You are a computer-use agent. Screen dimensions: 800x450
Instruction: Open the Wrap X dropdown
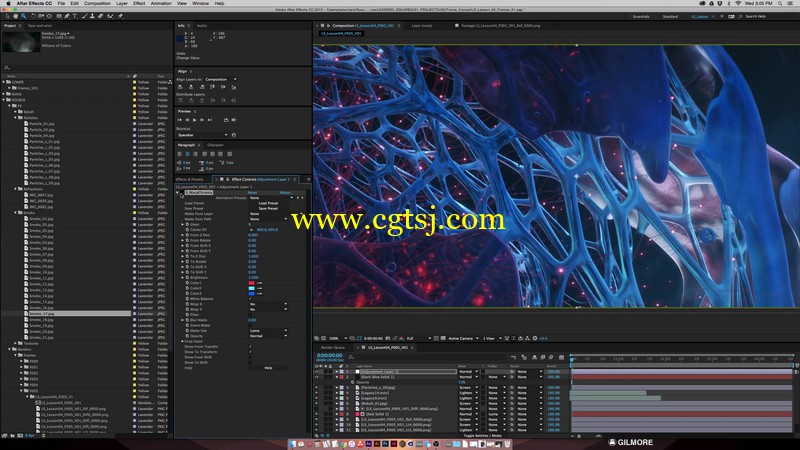pos(268,304)
